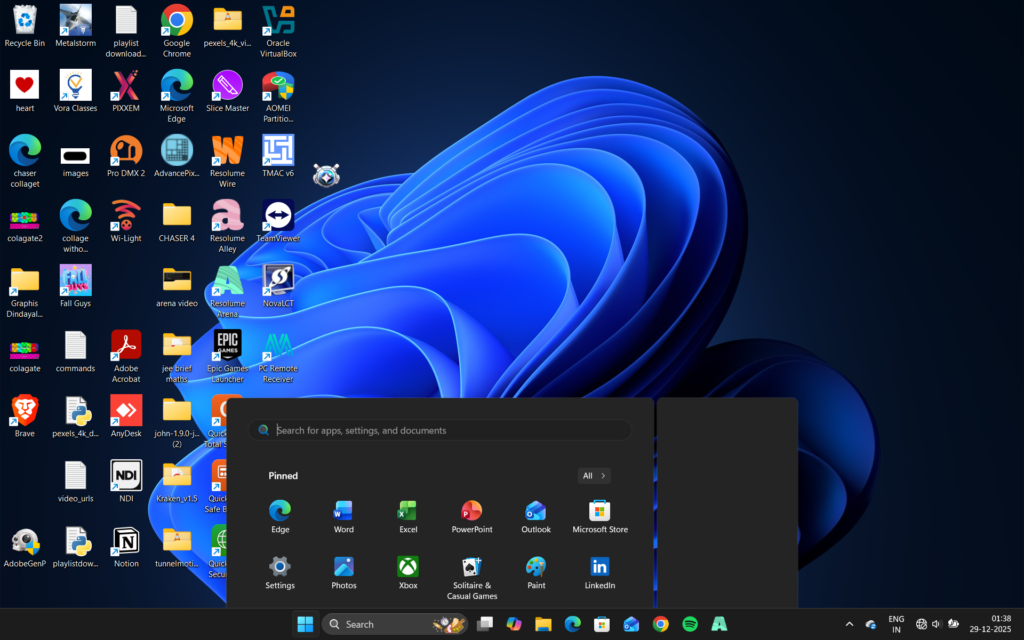
Task: Select the Vora Classes desktop shortcut
Action: tap(75, 91)
